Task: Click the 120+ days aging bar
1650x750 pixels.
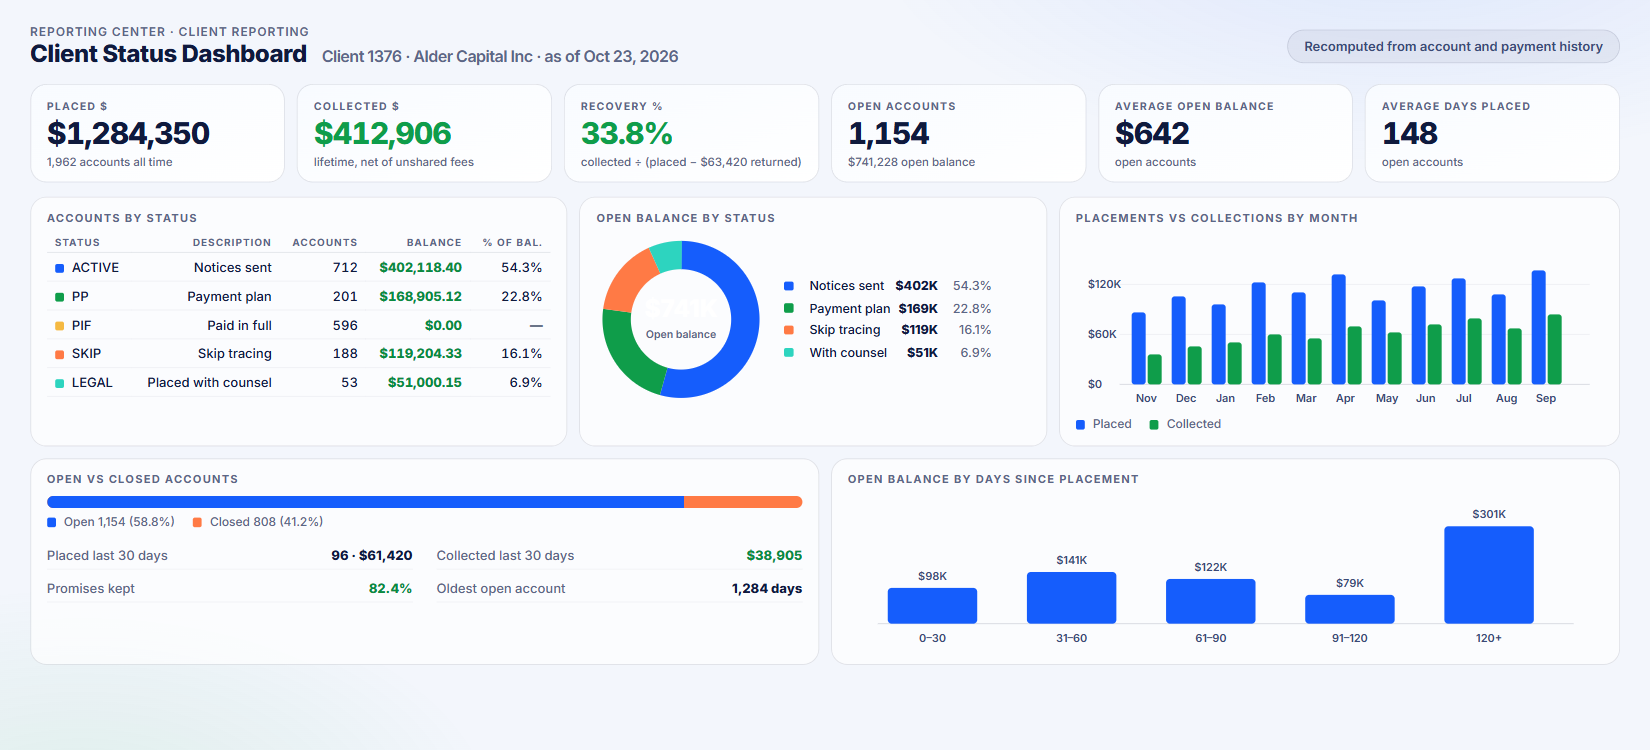Action: click(x=1489, y=575)
